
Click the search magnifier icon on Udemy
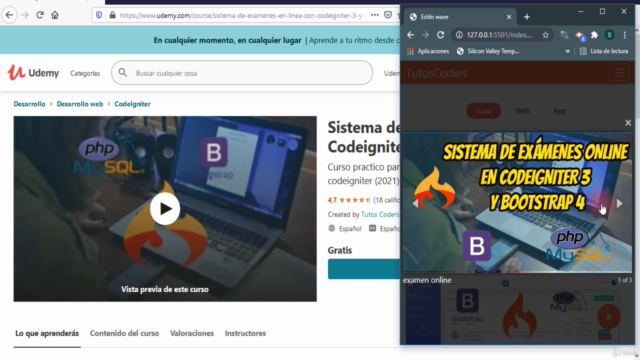click(122, 73)
